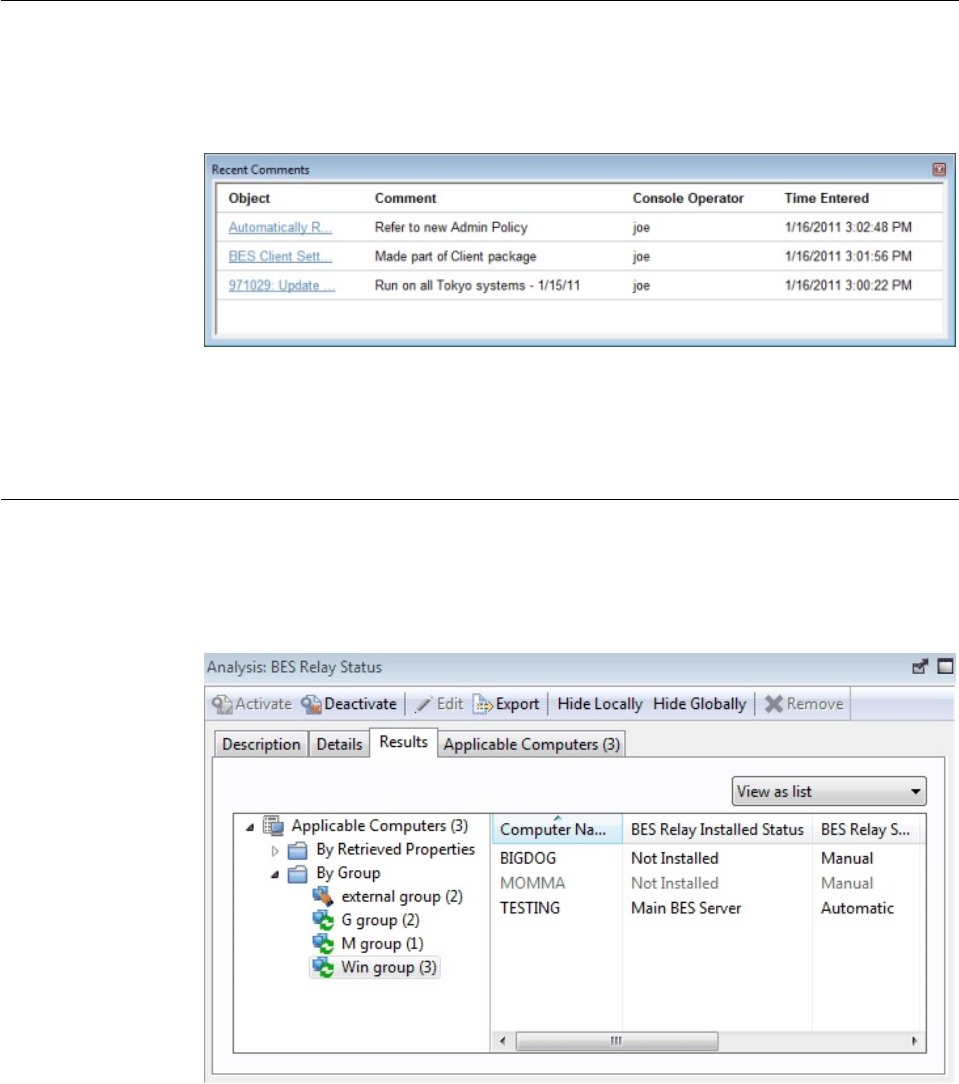959x1084 pixels.
Task: Select 'Win group (3)' in the tree
Action: [x=389, y=967]
